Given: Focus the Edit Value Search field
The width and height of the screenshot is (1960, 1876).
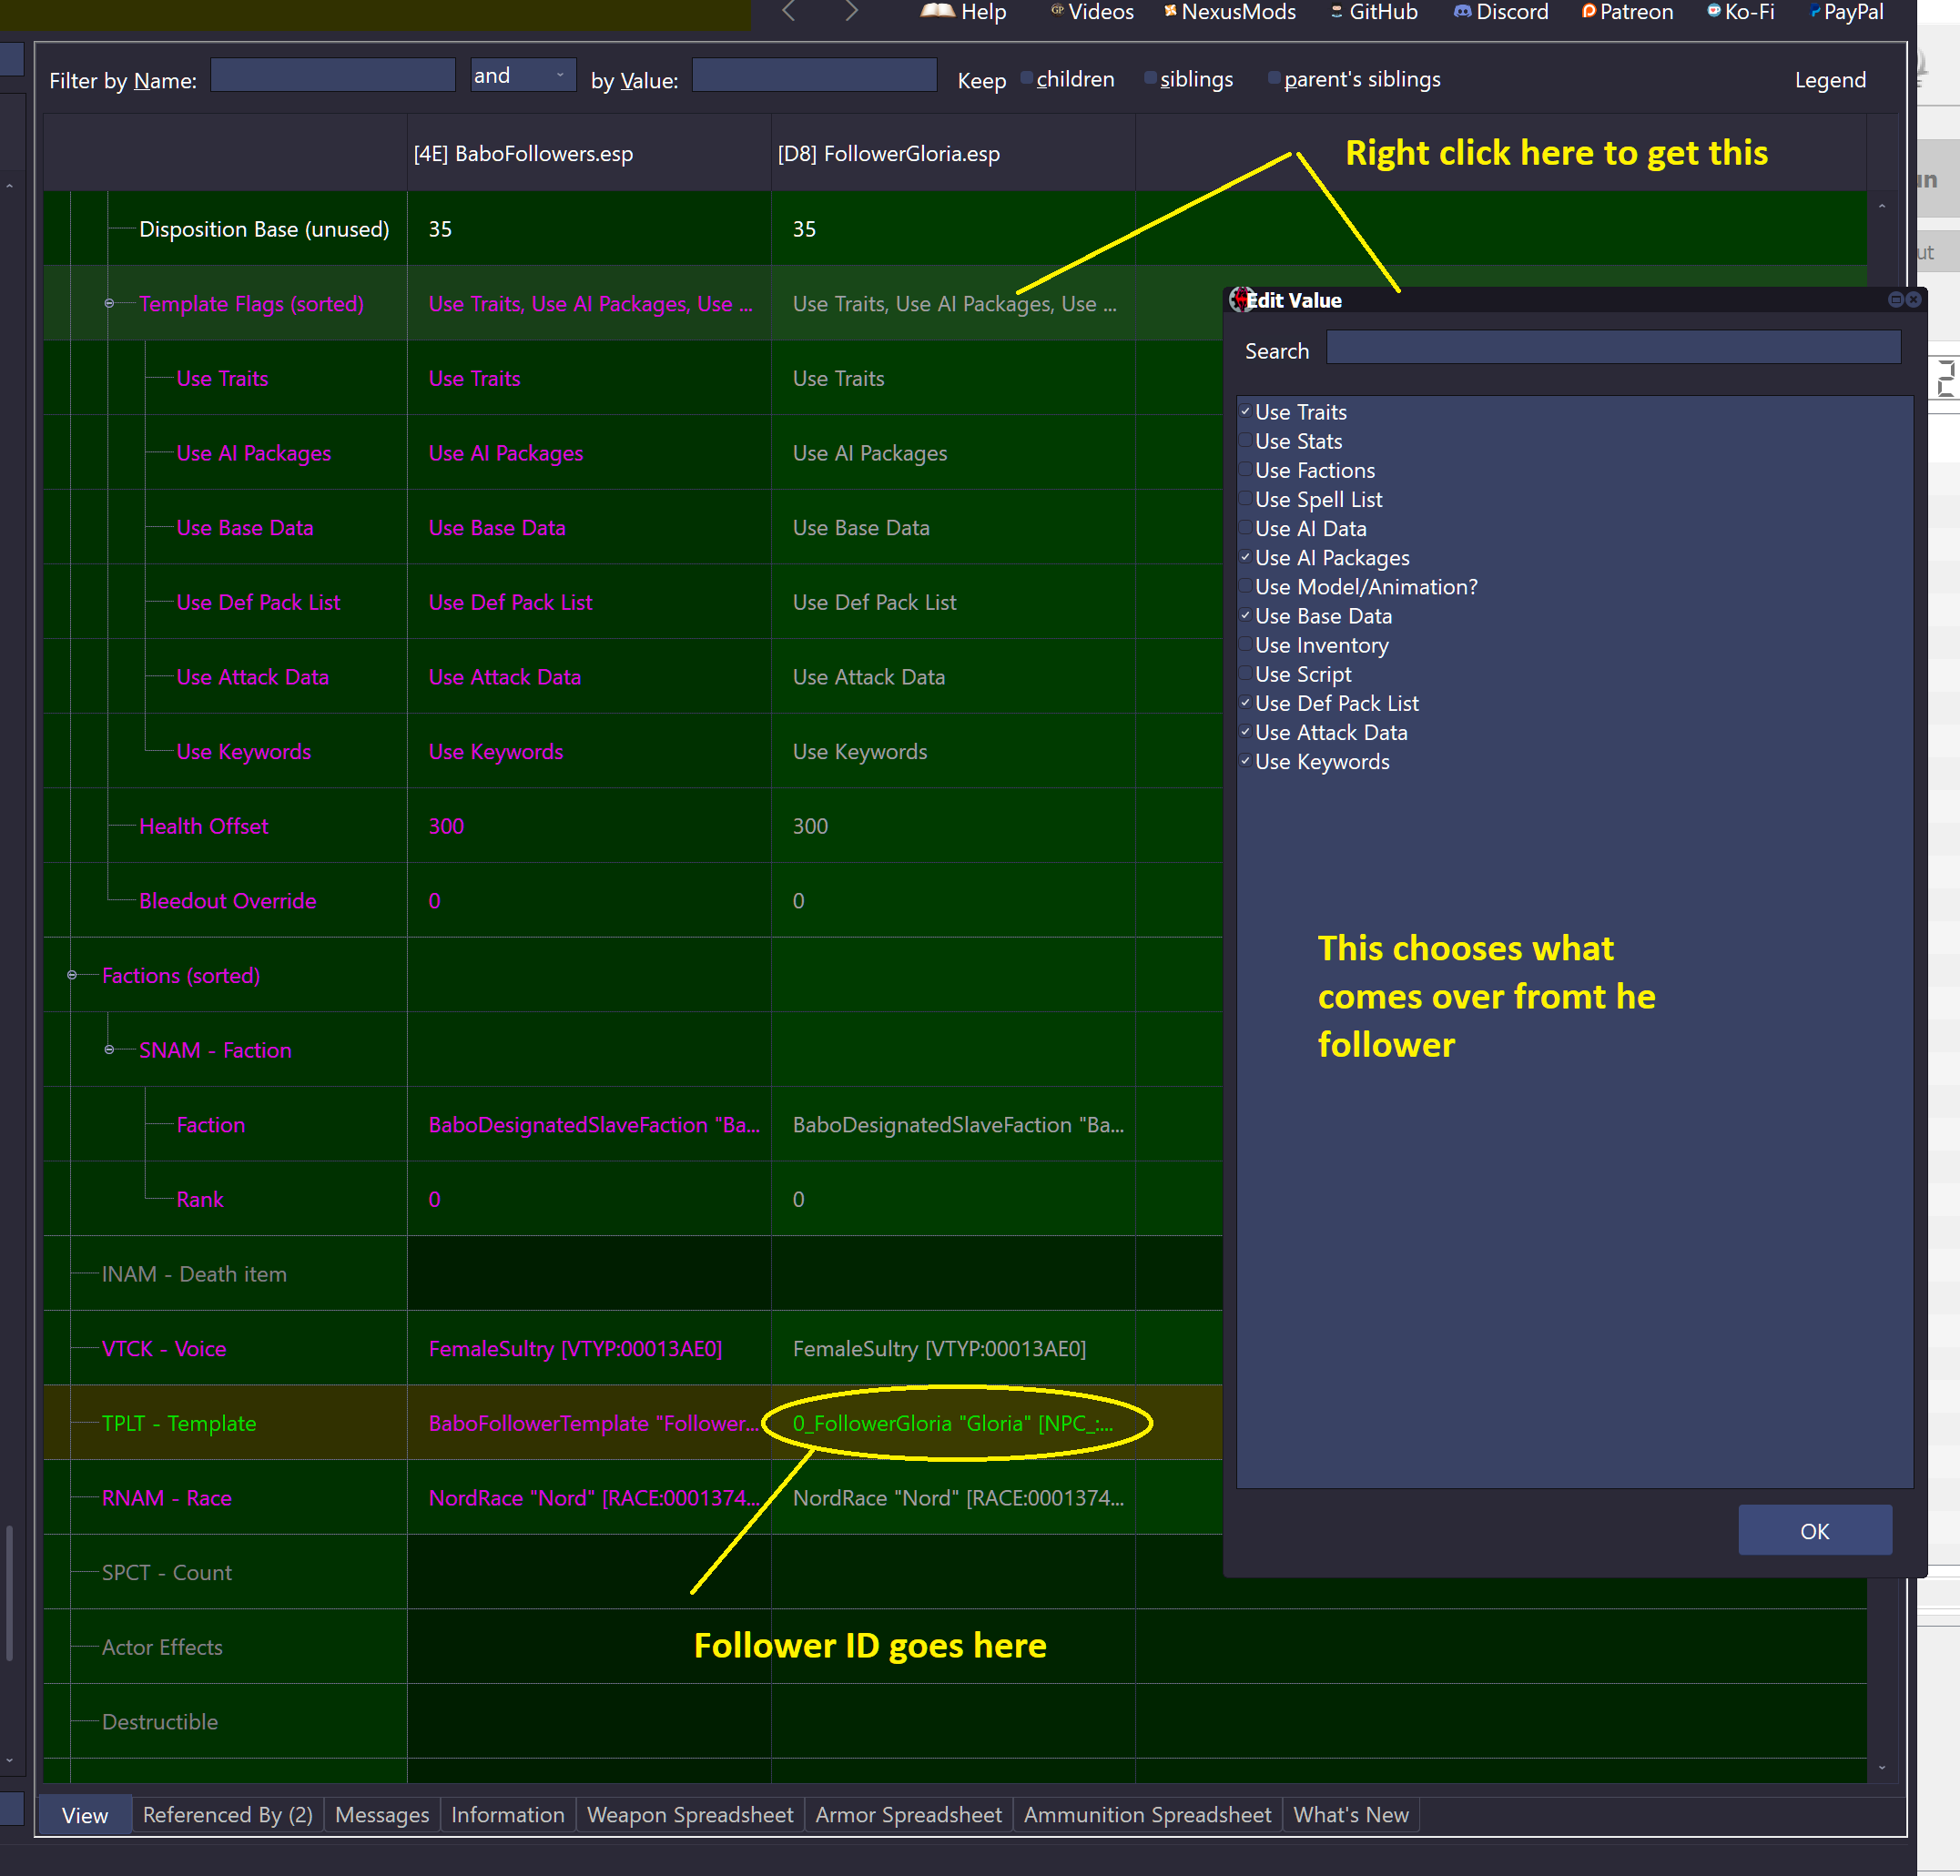Looking at the screenshot, I should (x=1613, y=347).
